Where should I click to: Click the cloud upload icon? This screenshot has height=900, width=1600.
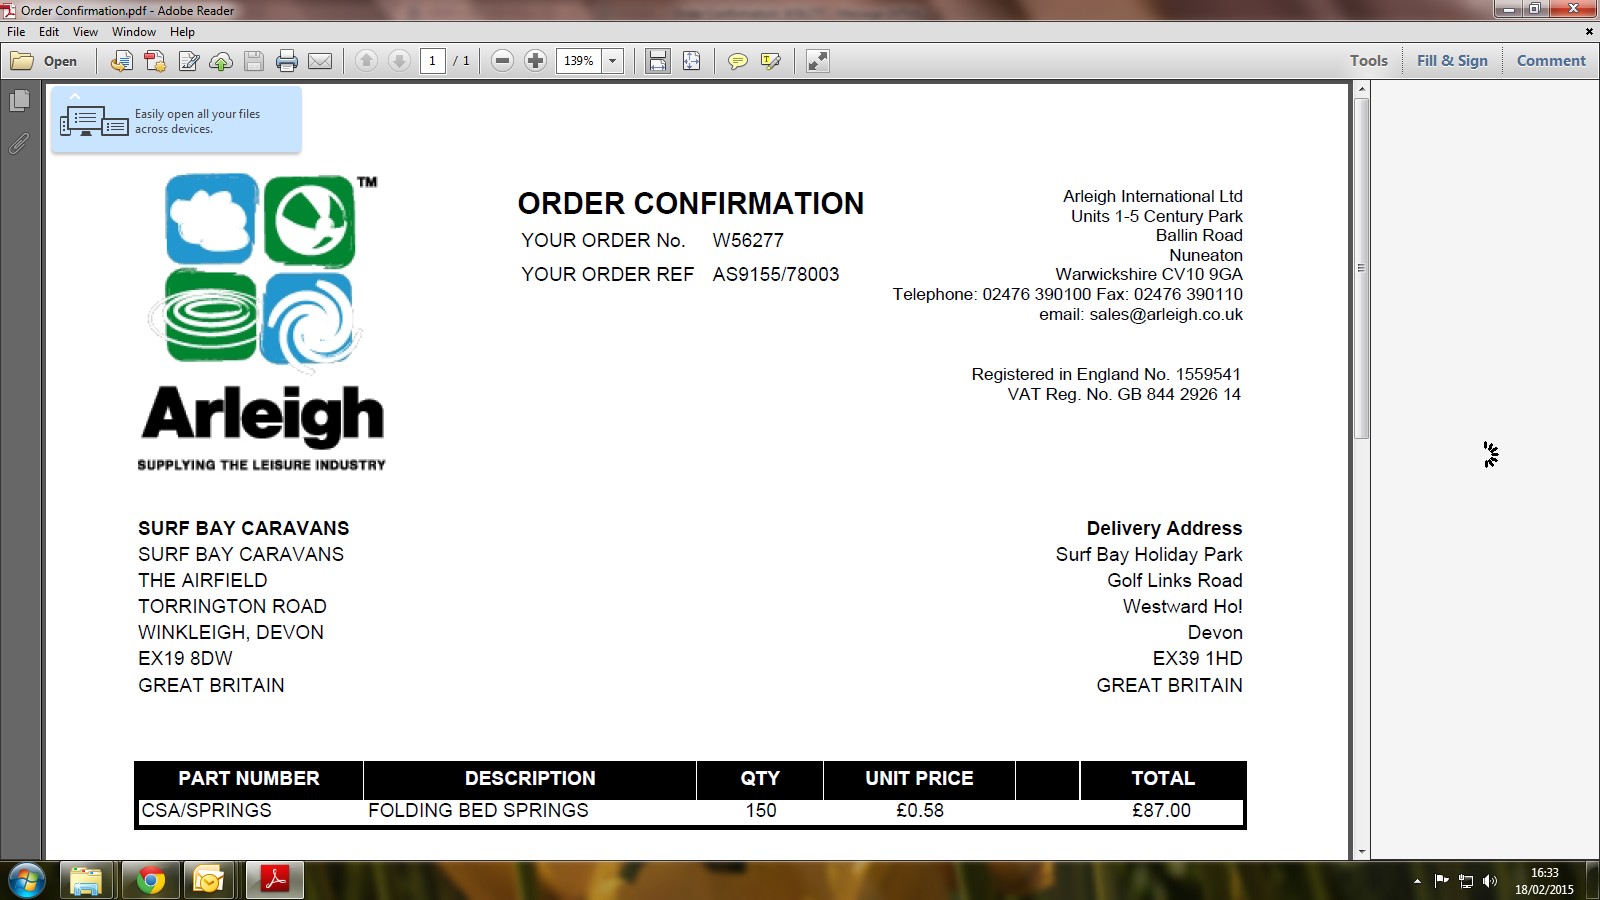pyautogui.click(x=221, y=61)
